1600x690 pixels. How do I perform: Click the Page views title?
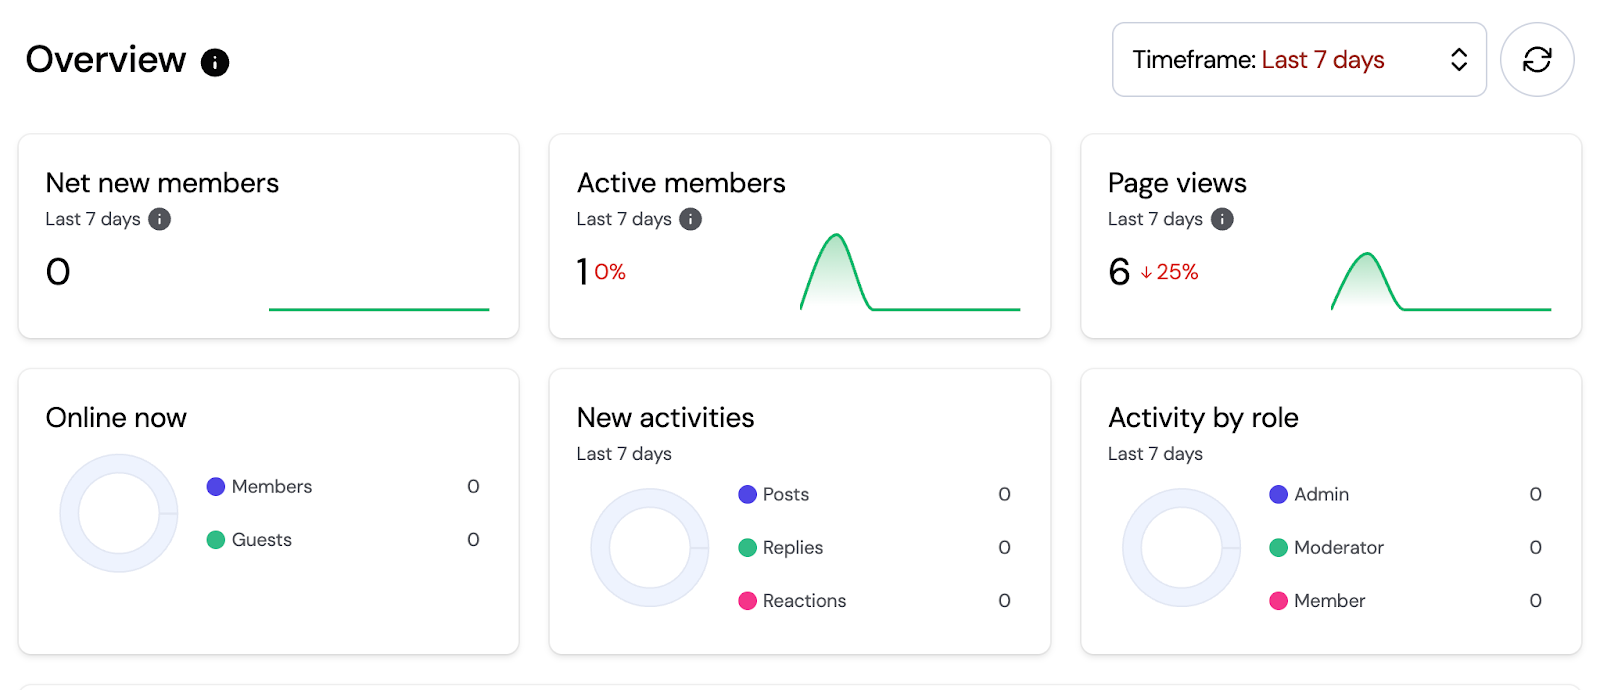tap(1177, 184)
